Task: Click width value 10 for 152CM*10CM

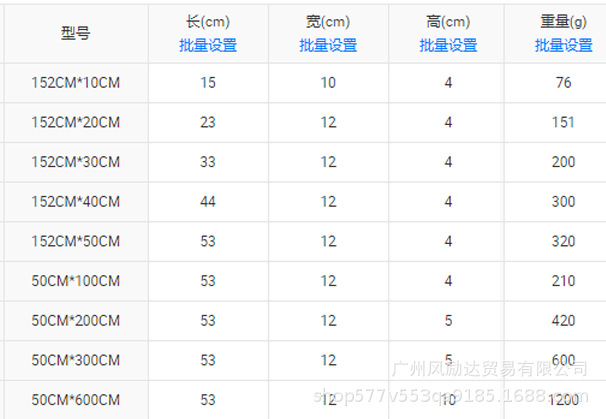Action: (x=328, y=83)
